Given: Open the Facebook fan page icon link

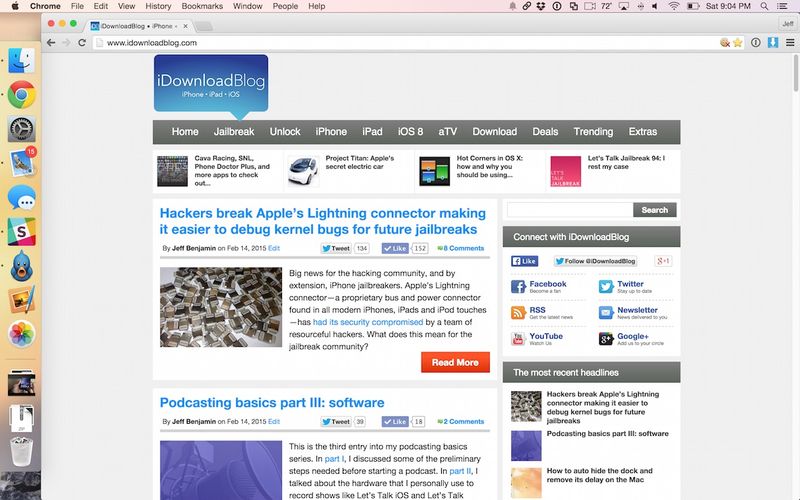Looking at the screenshot, I should (518, 287).
